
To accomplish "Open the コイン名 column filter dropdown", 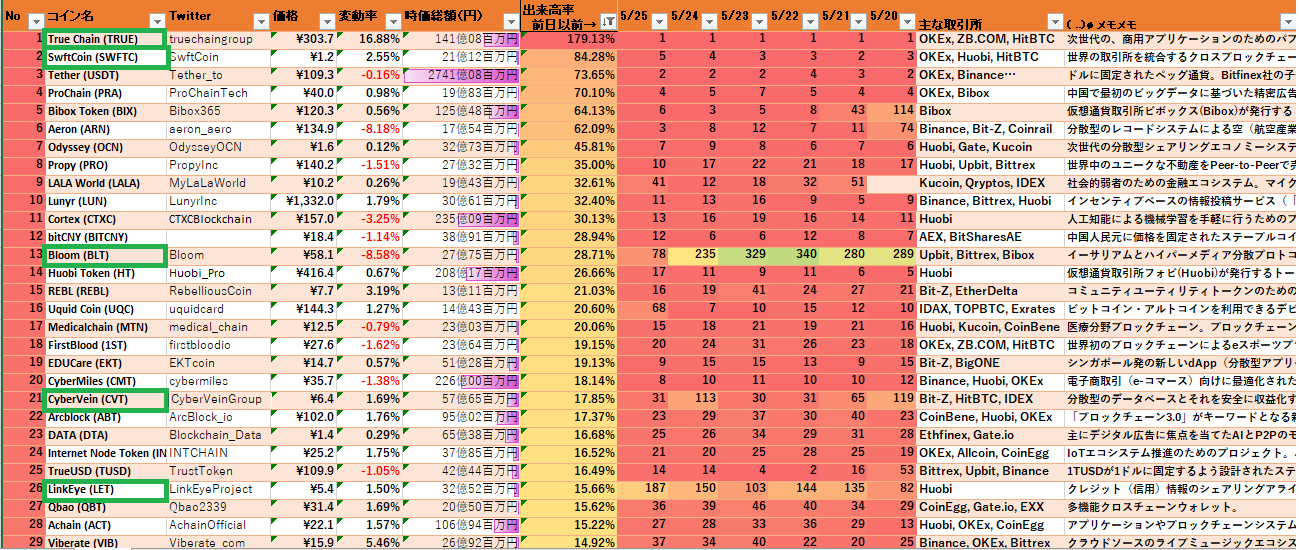I will pyautogui.click(x=156, y=21).
